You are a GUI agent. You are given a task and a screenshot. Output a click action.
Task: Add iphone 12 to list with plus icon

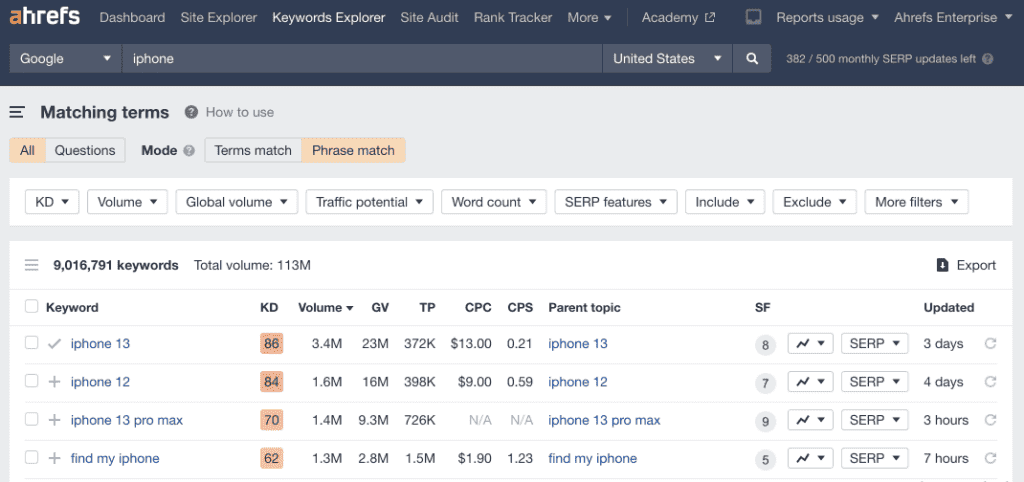coord(54,382)
